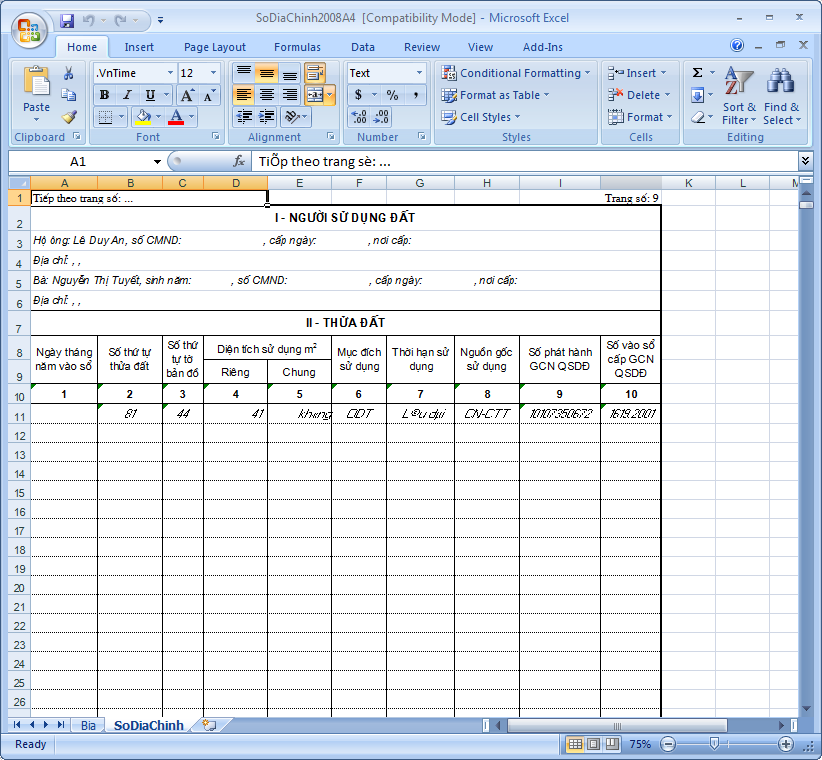Select the Bia sheet tab
Screen dimensions: 822x760
88,725
